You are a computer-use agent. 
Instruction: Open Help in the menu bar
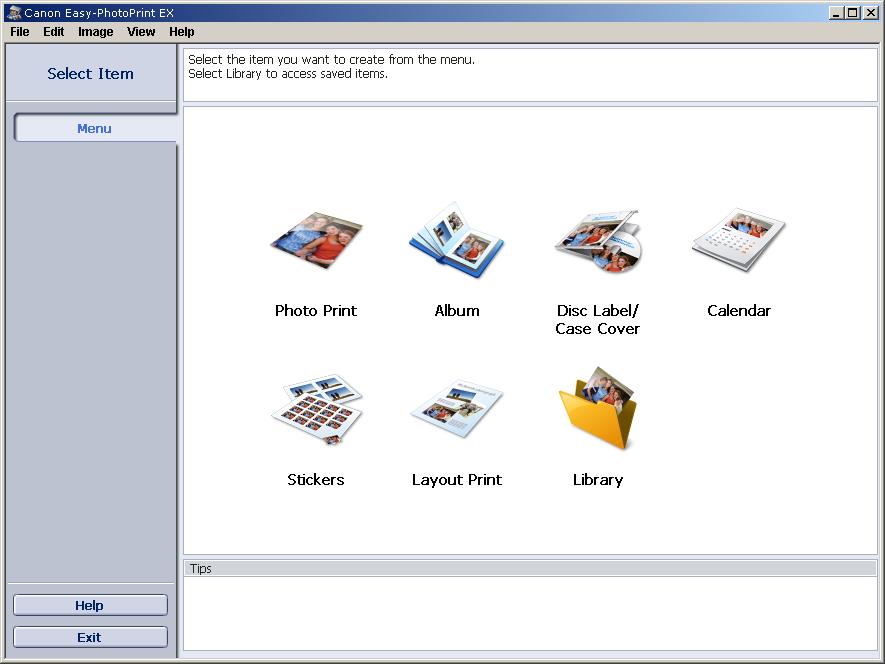182,32
